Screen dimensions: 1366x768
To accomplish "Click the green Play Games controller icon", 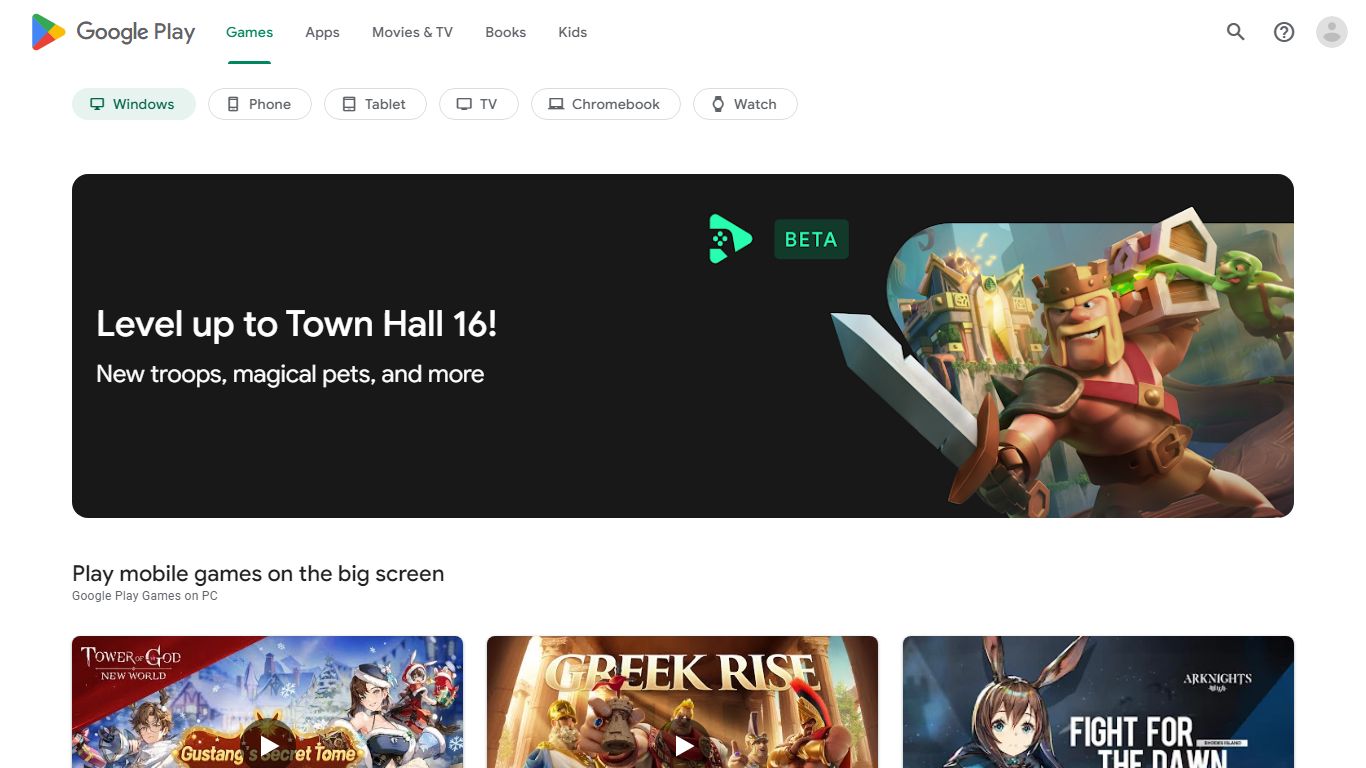I will tap(730, 239).
